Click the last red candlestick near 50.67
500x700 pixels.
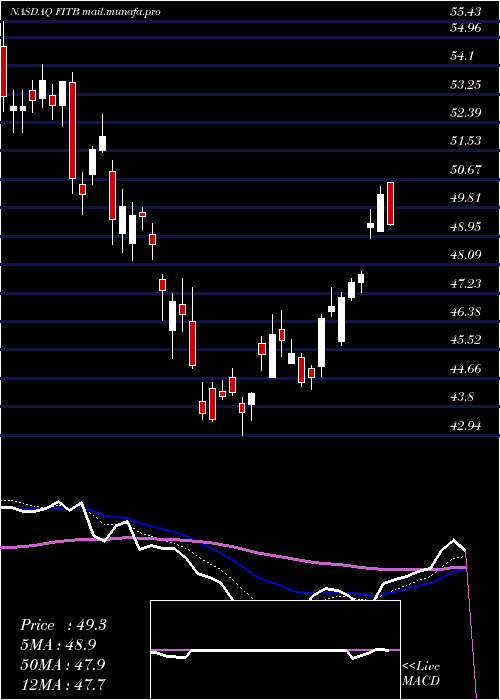click(x=391, y=204)
